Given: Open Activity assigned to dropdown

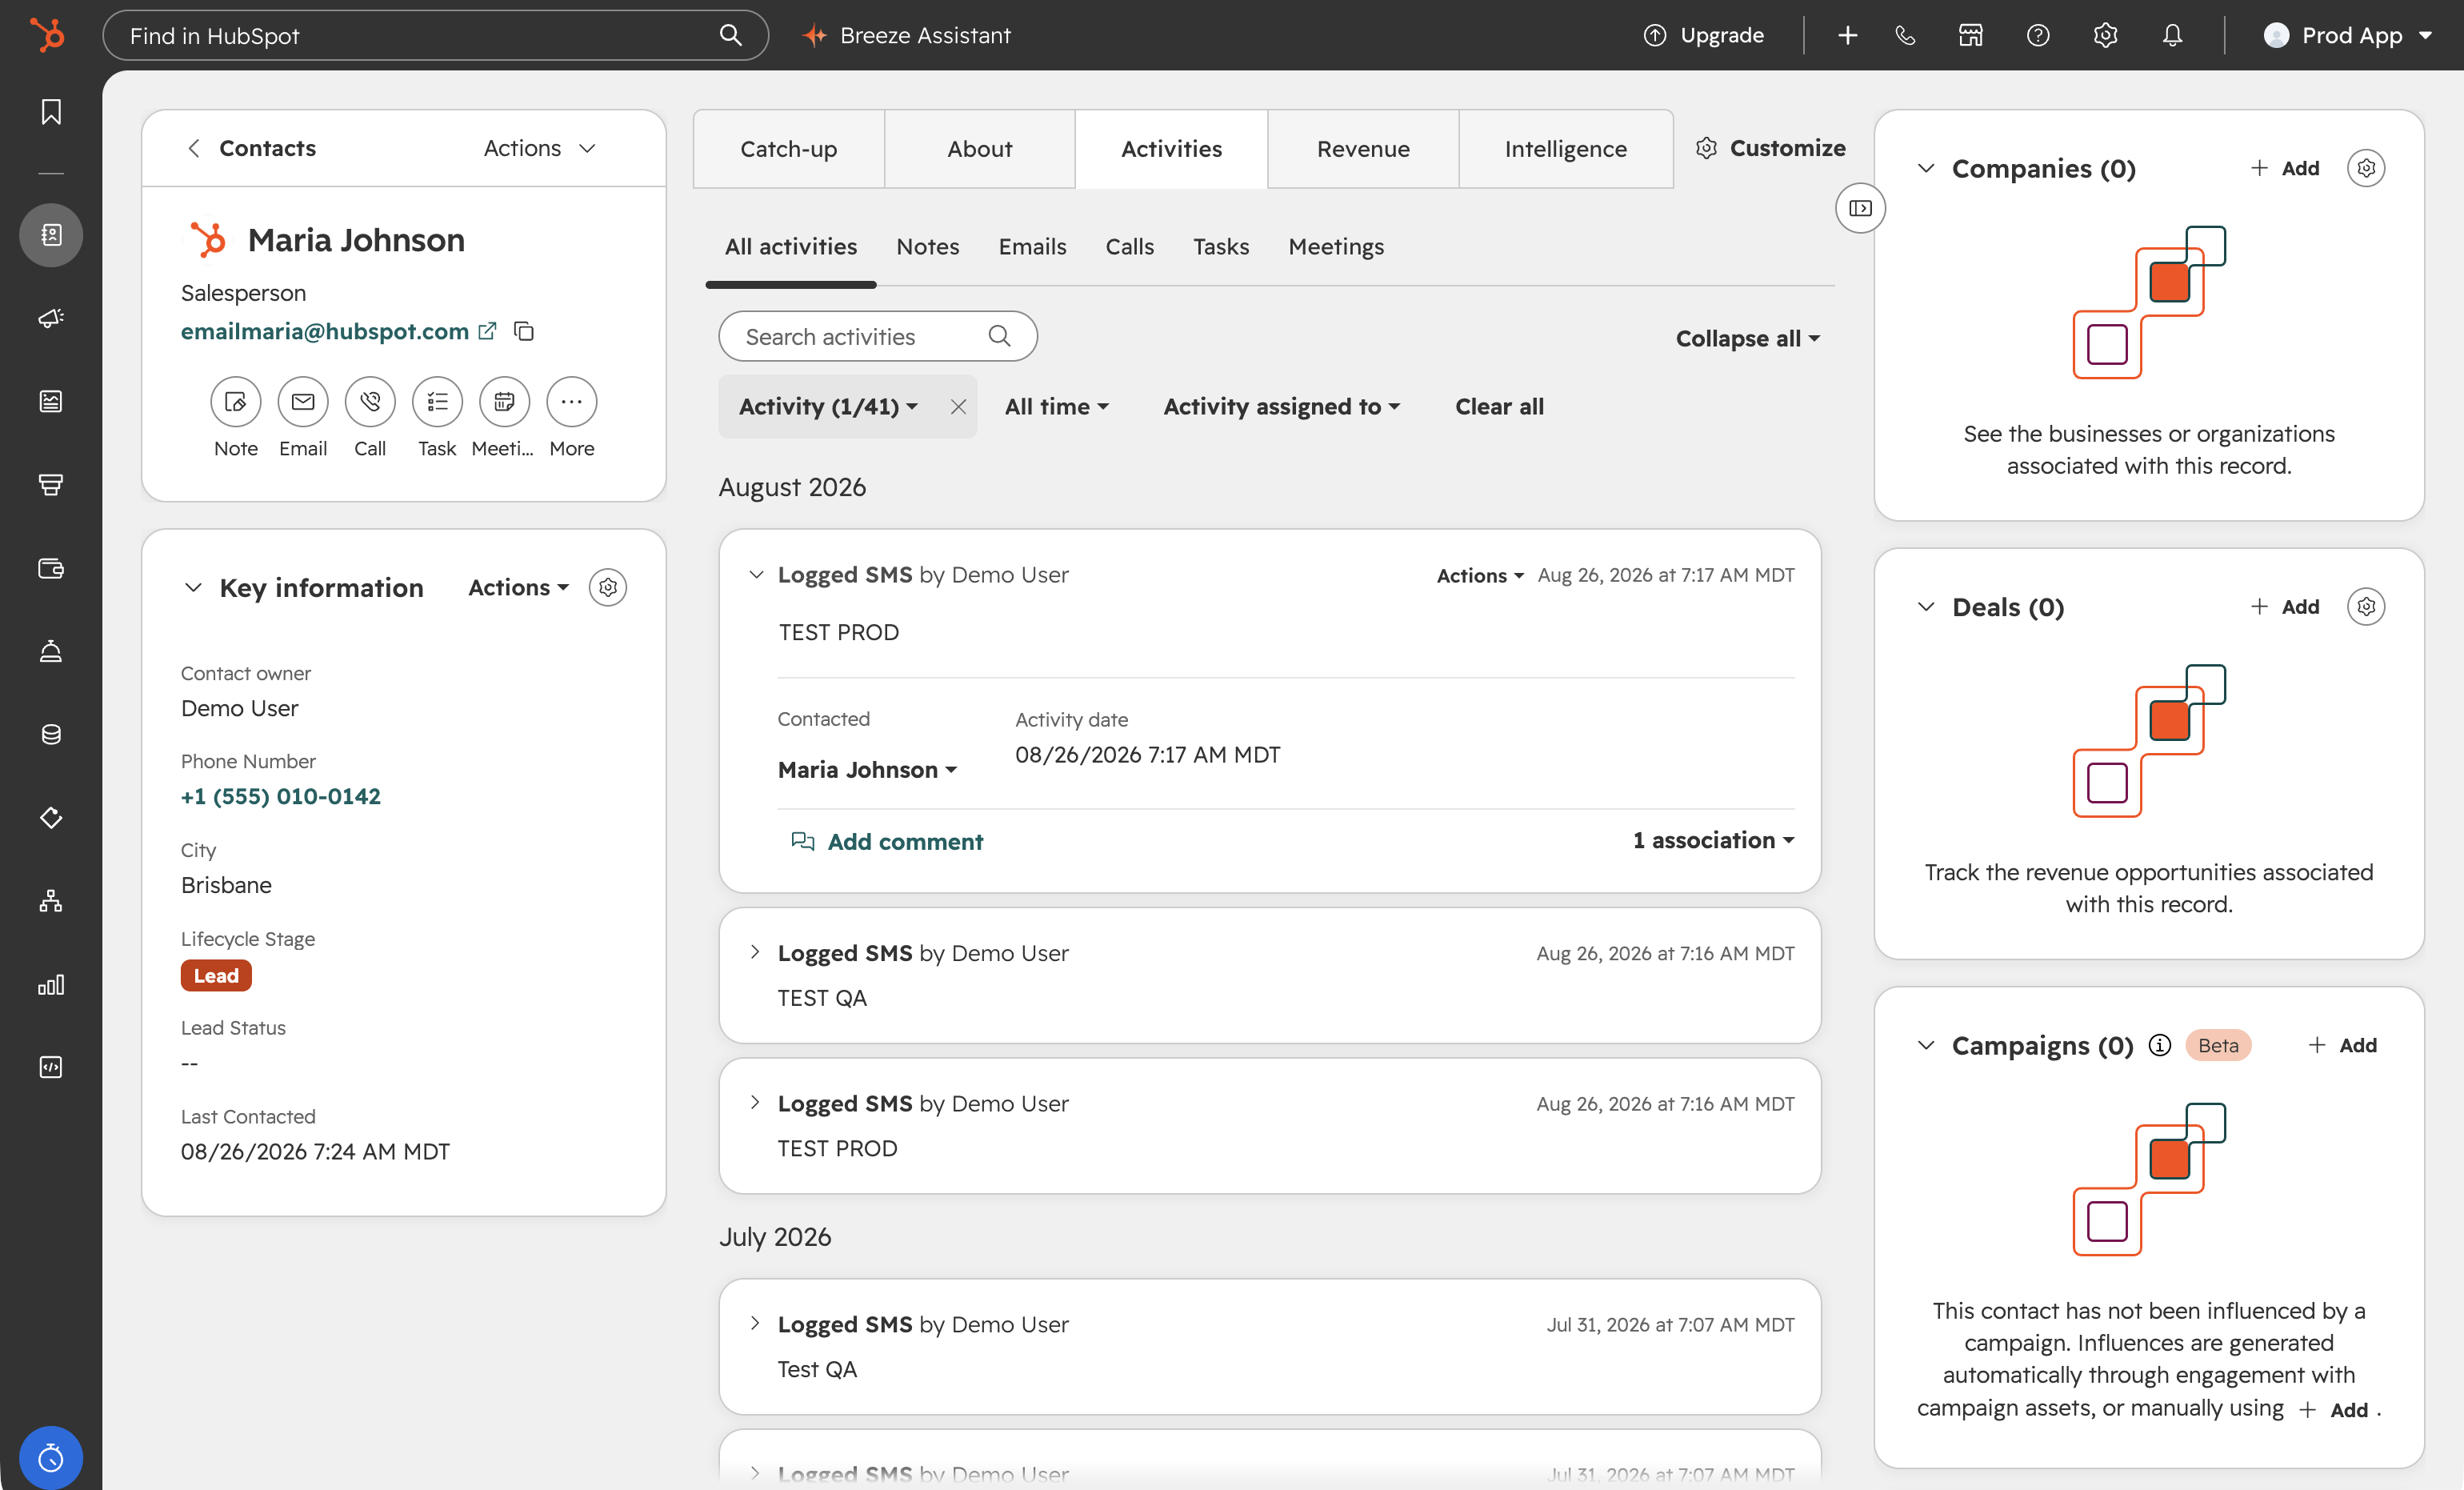Looking at the screenshot, I should [1282, 406].
